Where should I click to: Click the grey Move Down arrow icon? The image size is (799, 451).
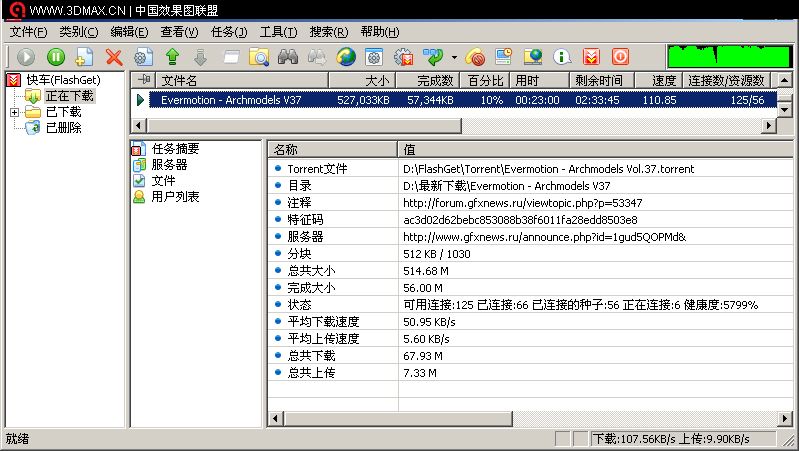coord(201,57)
